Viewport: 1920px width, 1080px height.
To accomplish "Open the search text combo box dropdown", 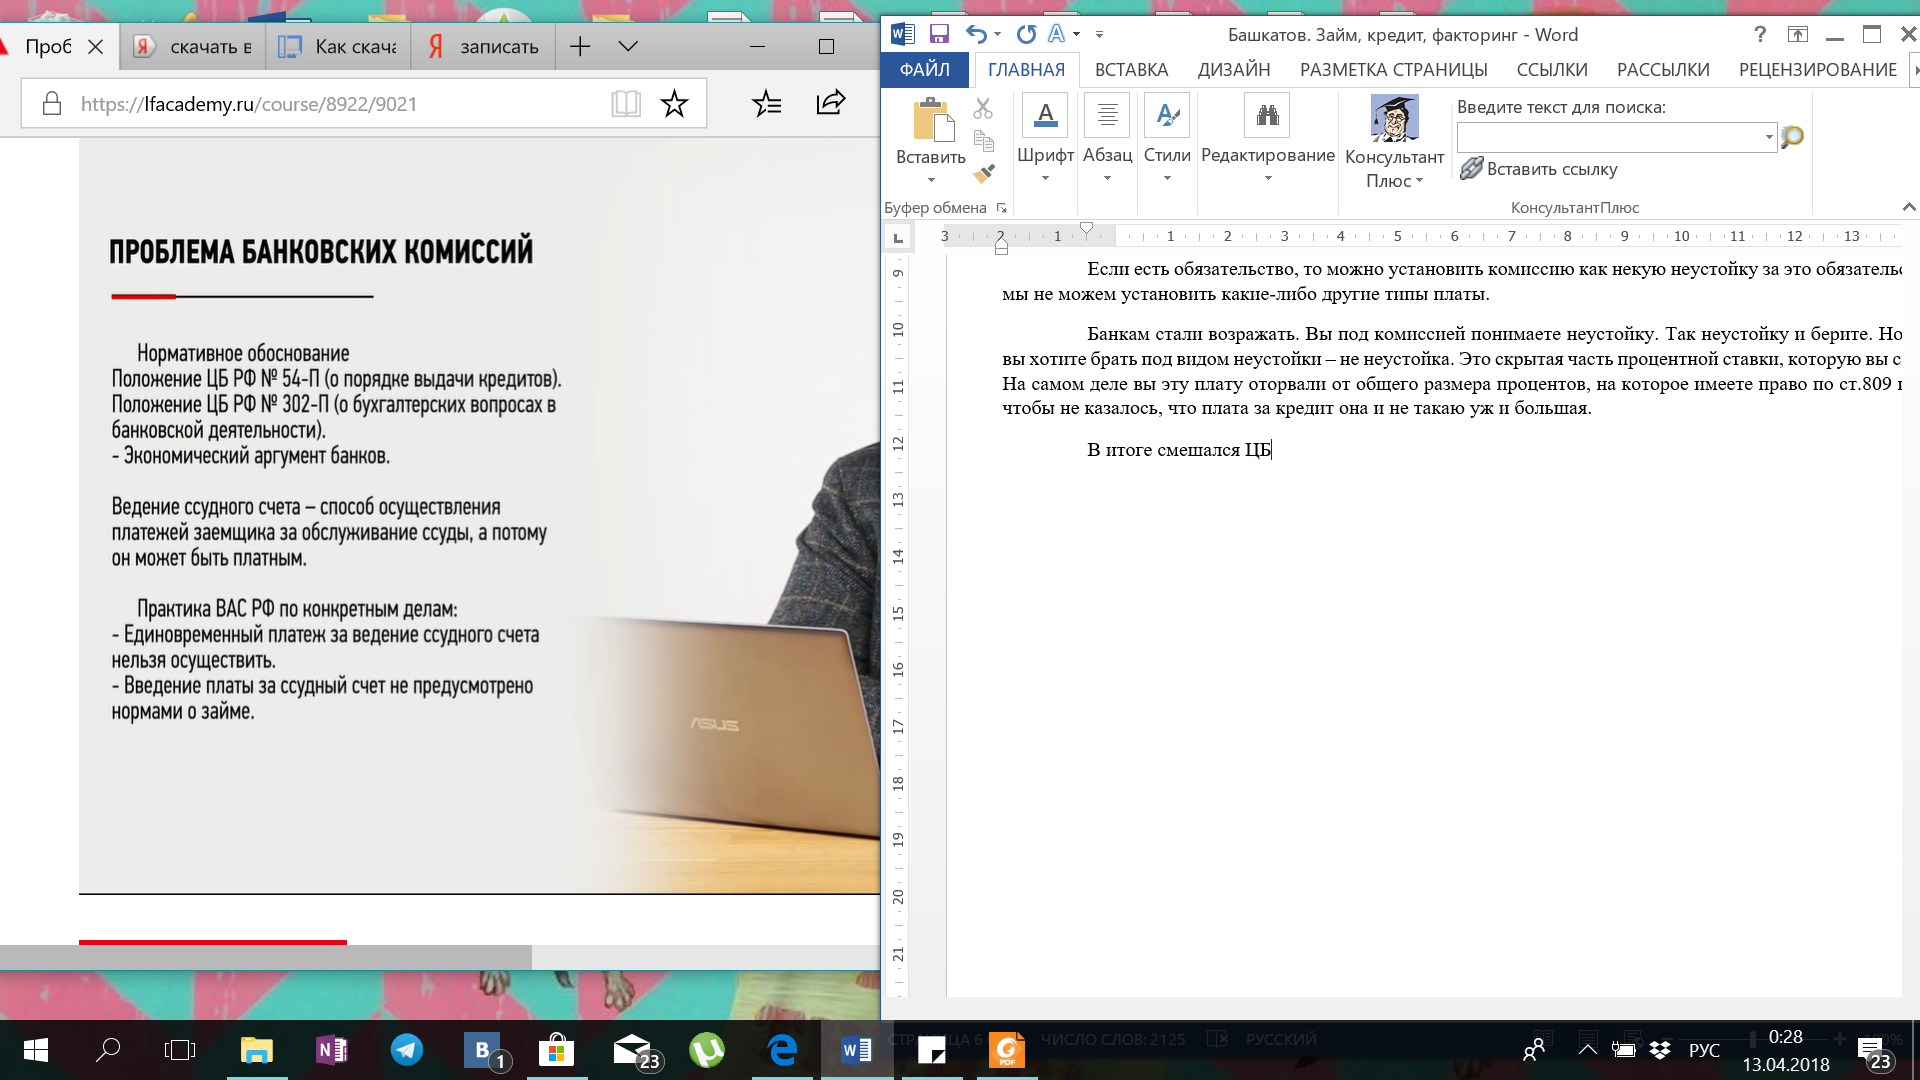I will (x=1768, y=137).
